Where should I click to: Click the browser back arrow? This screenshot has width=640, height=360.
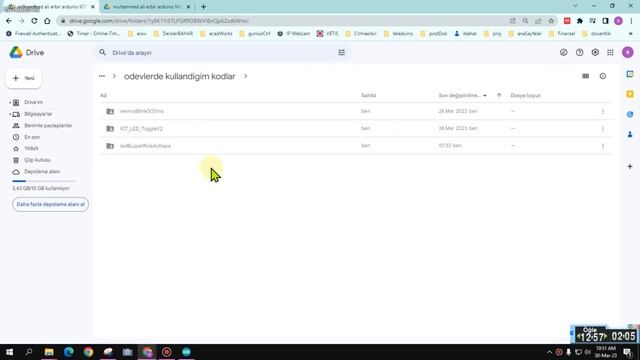point(9,21)
